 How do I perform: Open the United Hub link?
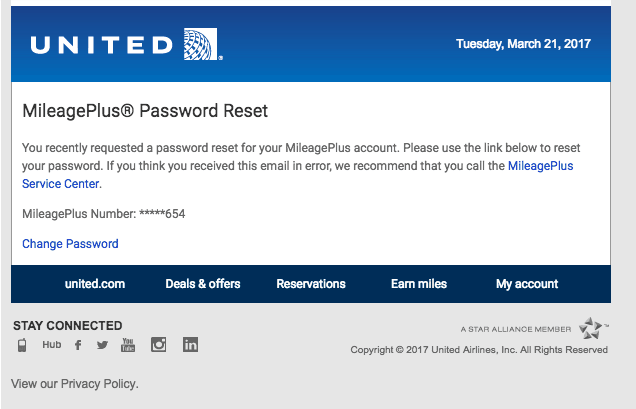pos(52,344)
